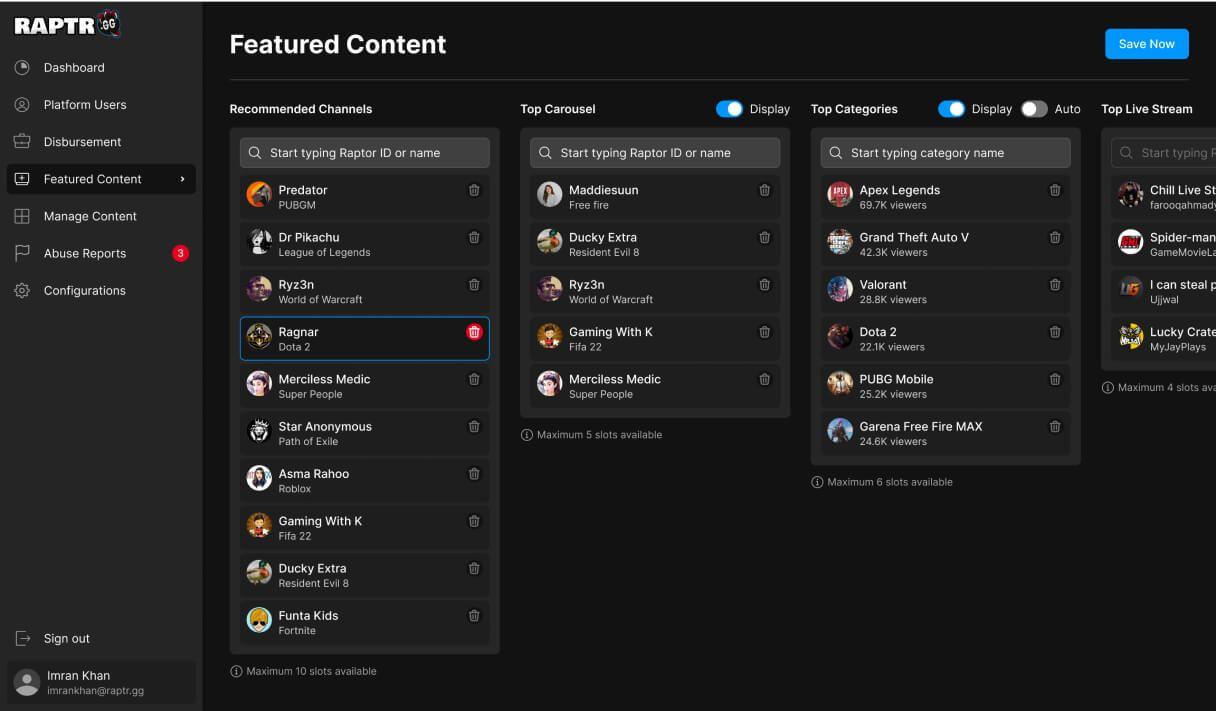The image size is (1216, 711).
Task: Delete Dota 2 from Top Categories
Action: coord(1055,332)
